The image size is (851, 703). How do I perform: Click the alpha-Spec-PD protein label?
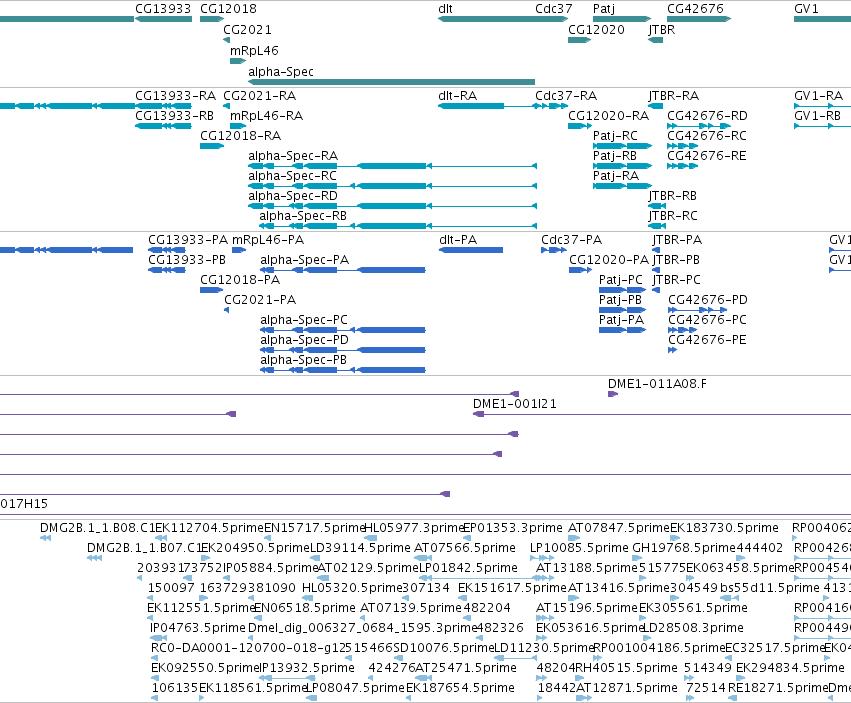click(304, 340)
